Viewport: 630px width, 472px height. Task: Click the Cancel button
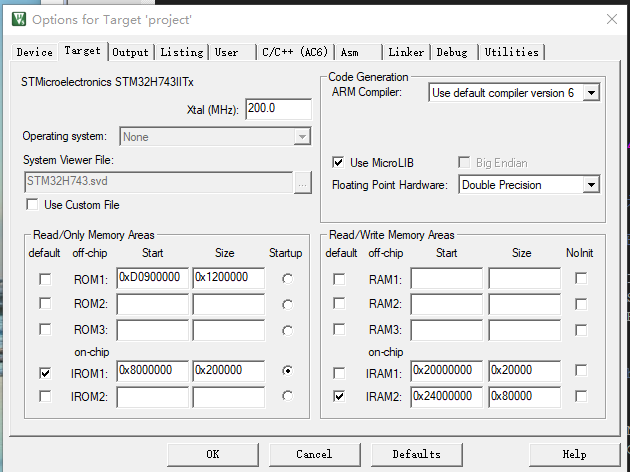(314, 454)
